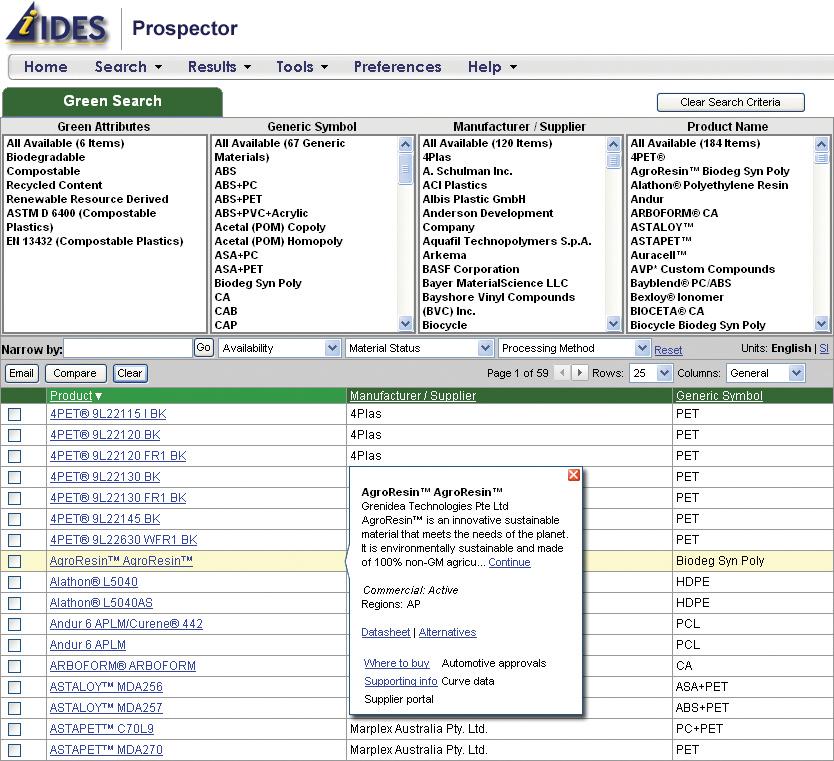Screen dimensions: 834x761
Task: Click Product Name list scrollbar thumb
Action: coord(821,157)
